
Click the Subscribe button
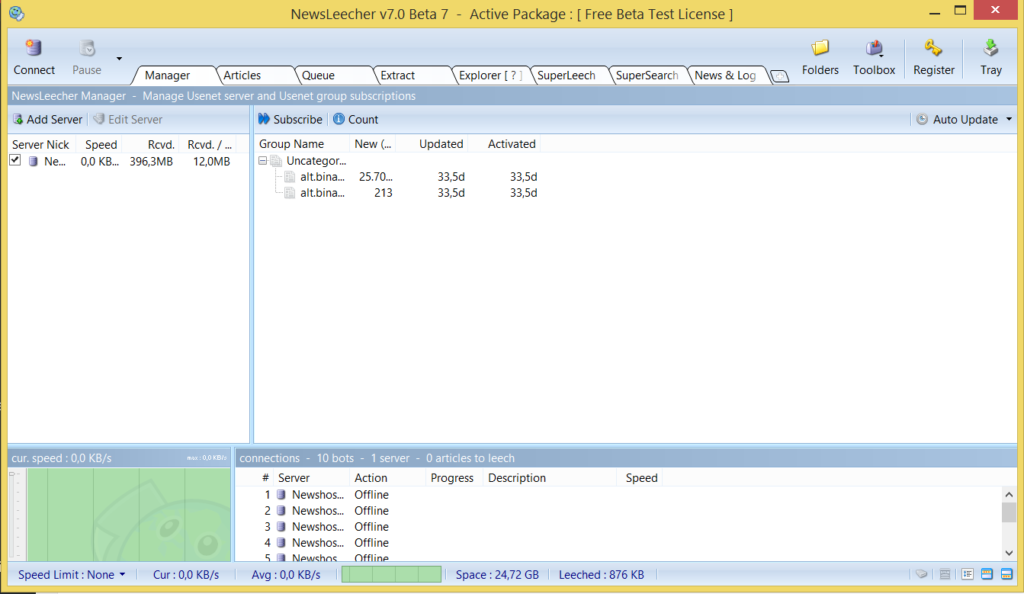(x=290, y=119)
